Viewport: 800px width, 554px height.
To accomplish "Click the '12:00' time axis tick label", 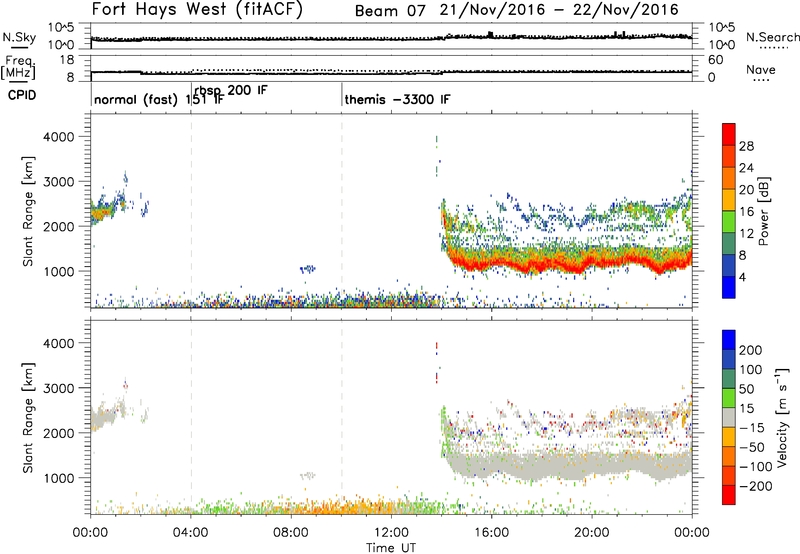I will pyautogui.click(x=391, y=533).
